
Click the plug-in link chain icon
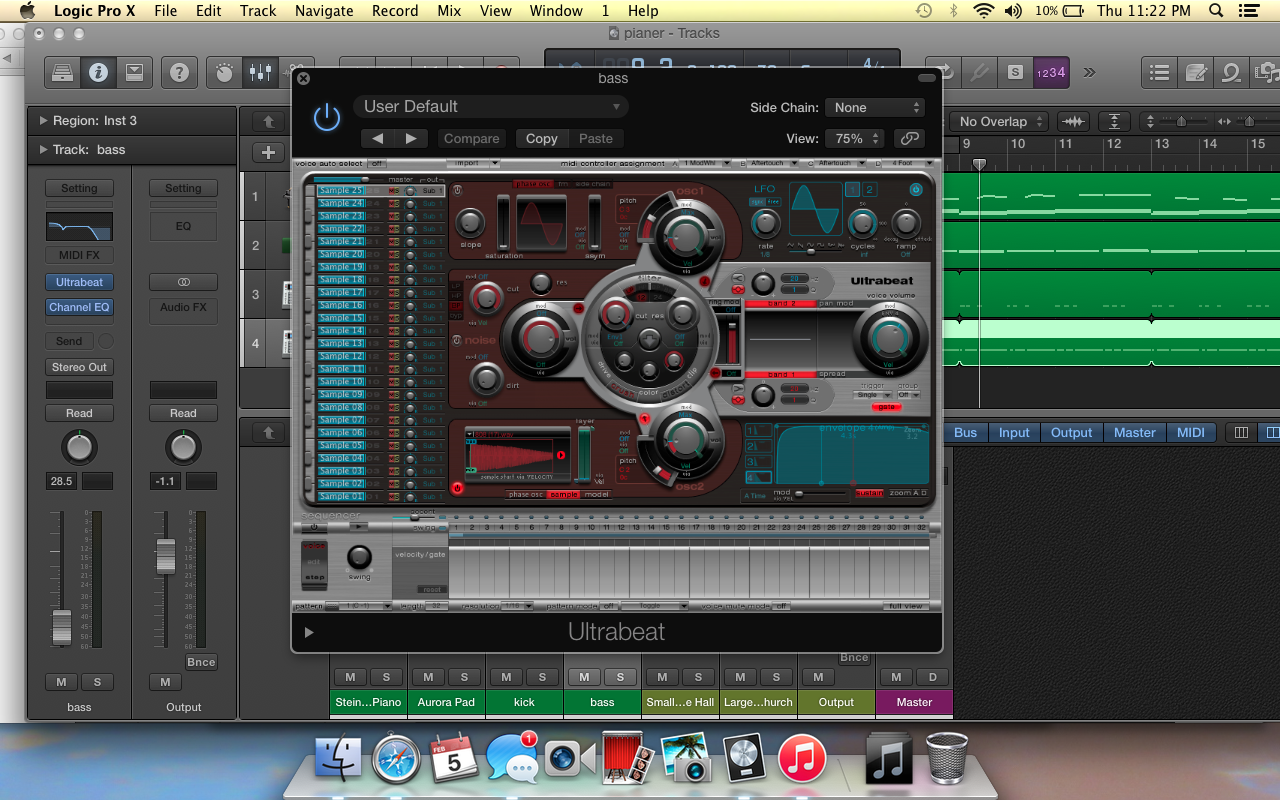[909, 138]
